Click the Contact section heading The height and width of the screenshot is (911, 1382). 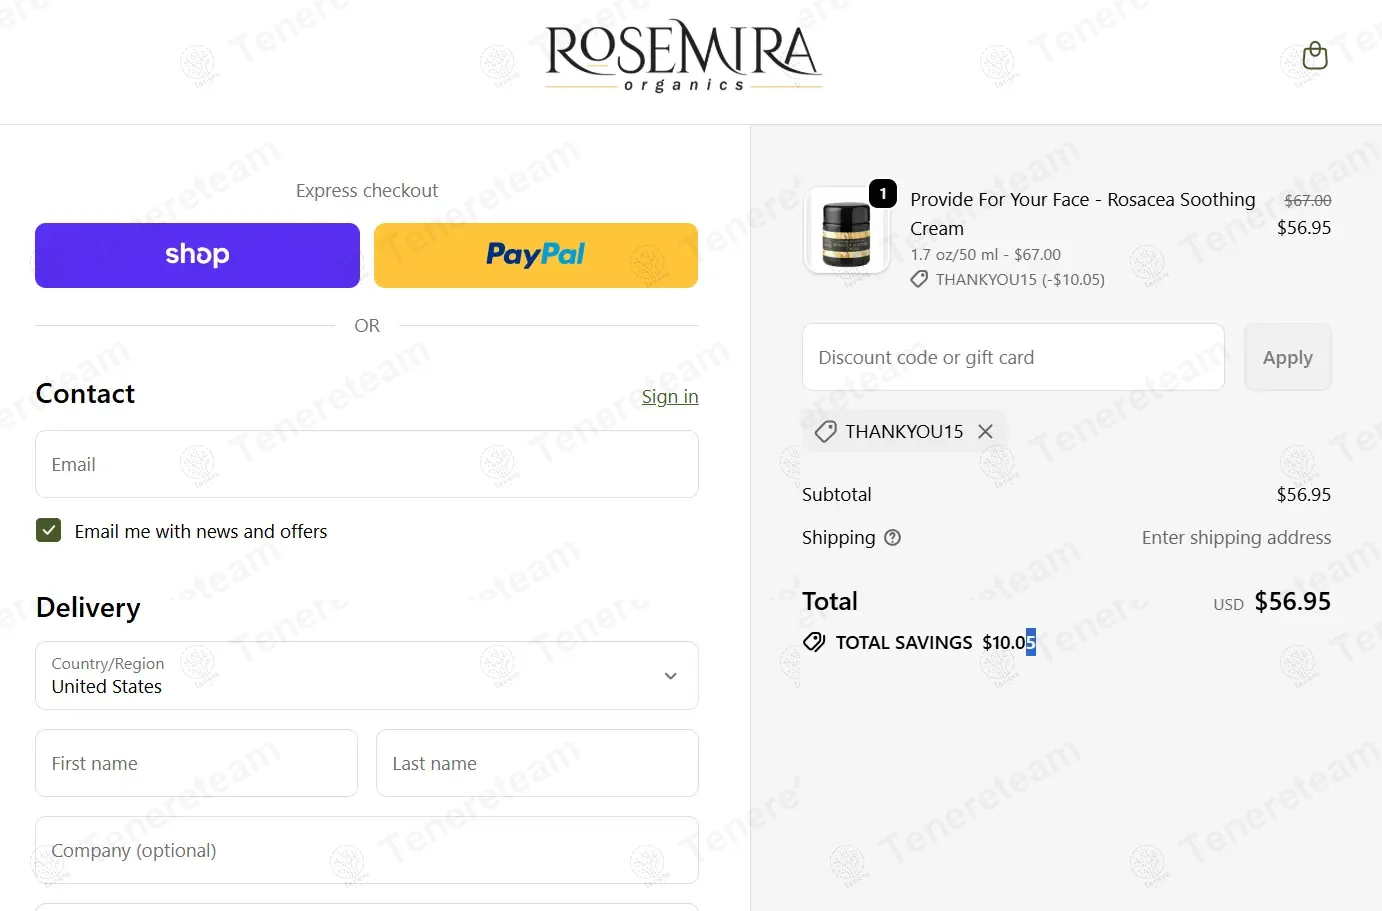85,394
